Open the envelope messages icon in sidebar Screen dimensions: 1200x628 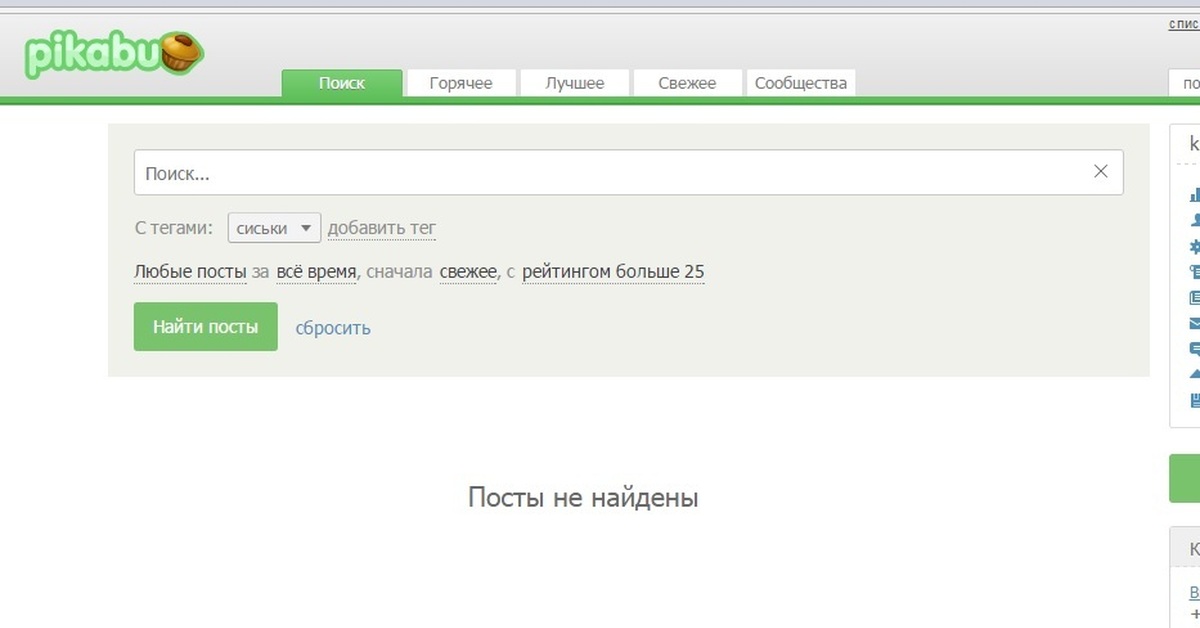(1194, 324)
